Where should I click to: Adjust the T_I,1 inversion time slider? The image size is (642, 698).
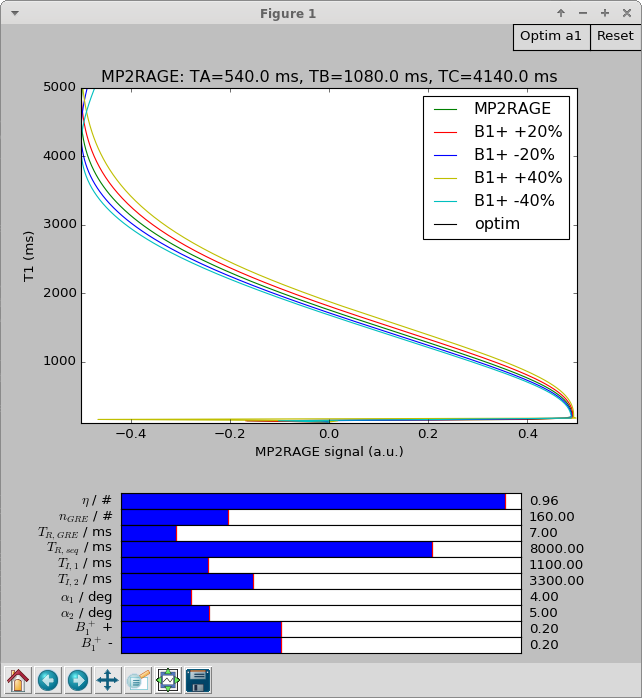(x=320, y=565)
